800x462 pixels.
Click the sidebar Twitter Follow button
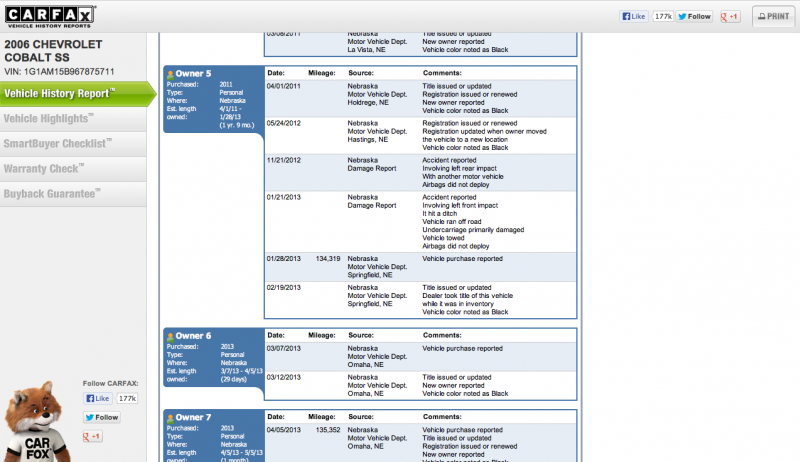[x=102, y=417]
